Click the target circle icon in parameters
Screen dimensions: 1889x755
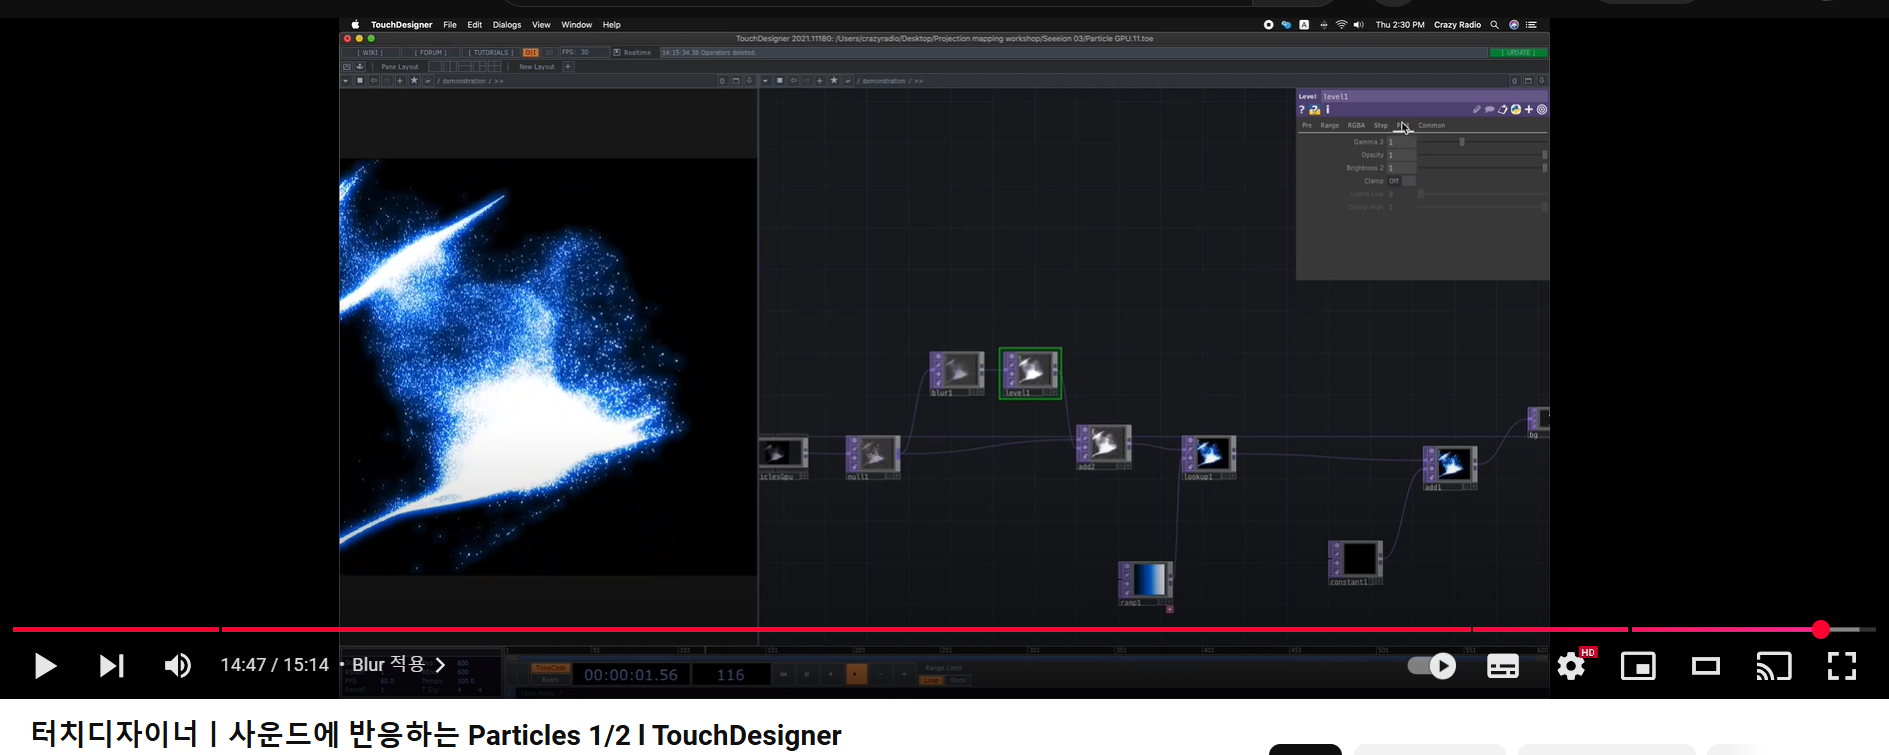(x=1542, y=110)
